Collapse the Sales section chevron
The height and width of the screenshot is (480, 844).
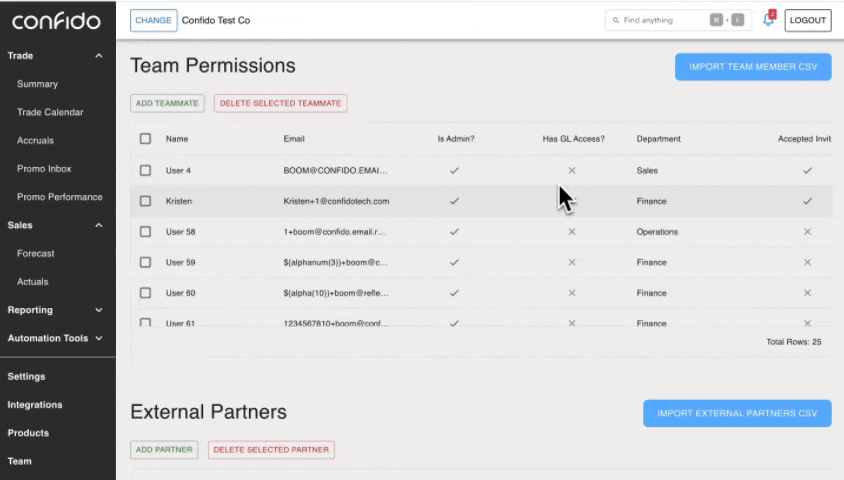[x=99, y=225]
